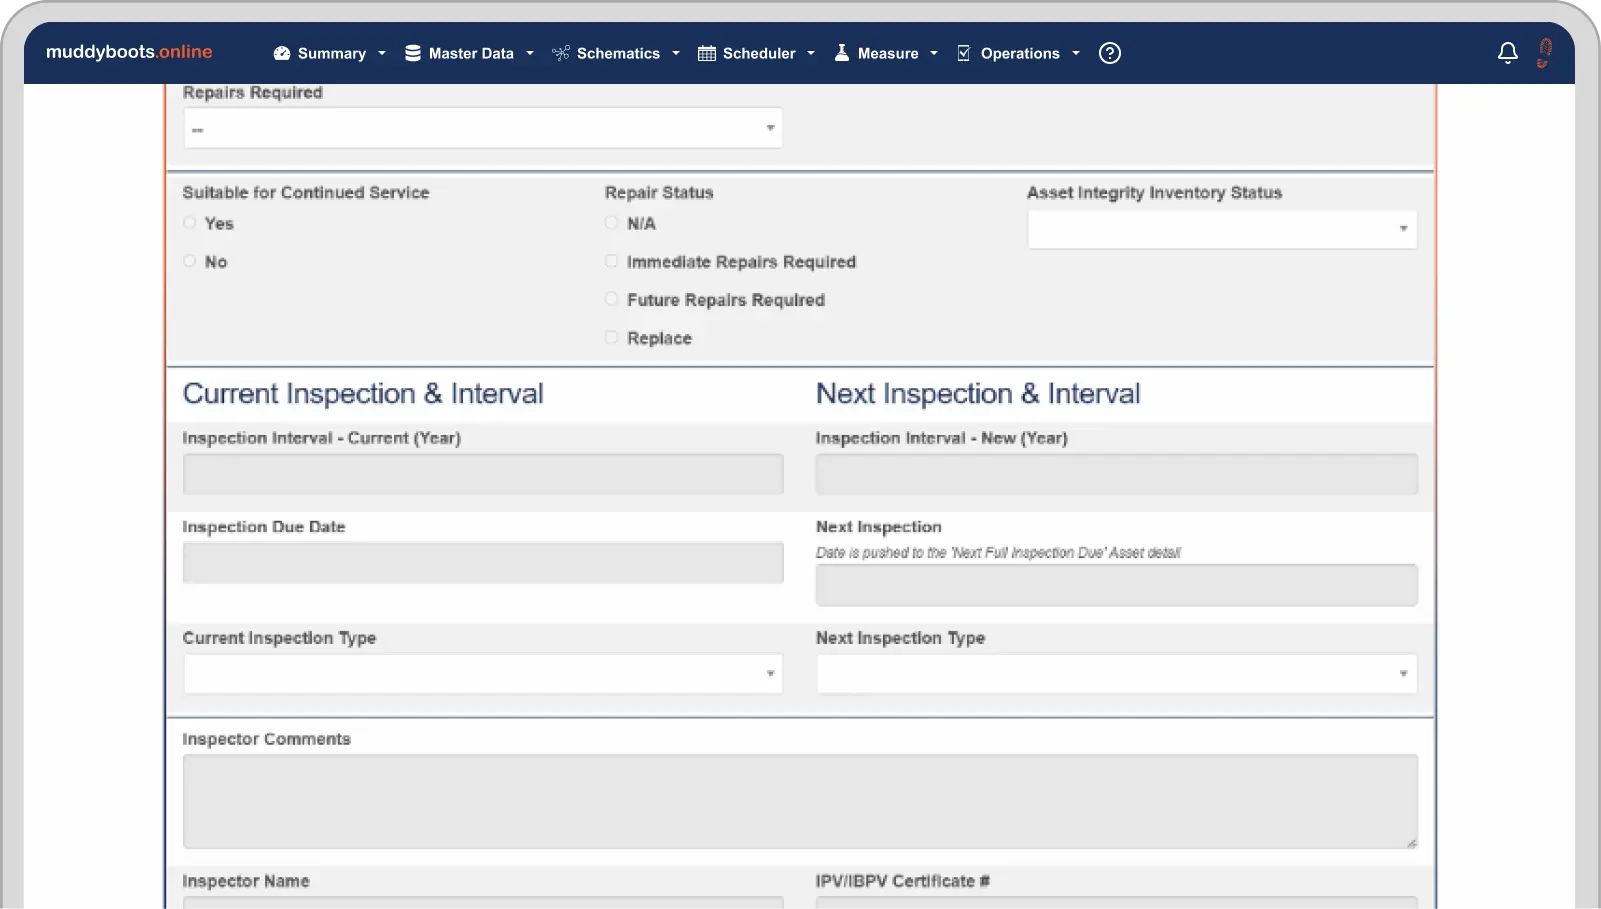Open the notifications bell
1601x909 pixels.
(x=1507, y=53)
